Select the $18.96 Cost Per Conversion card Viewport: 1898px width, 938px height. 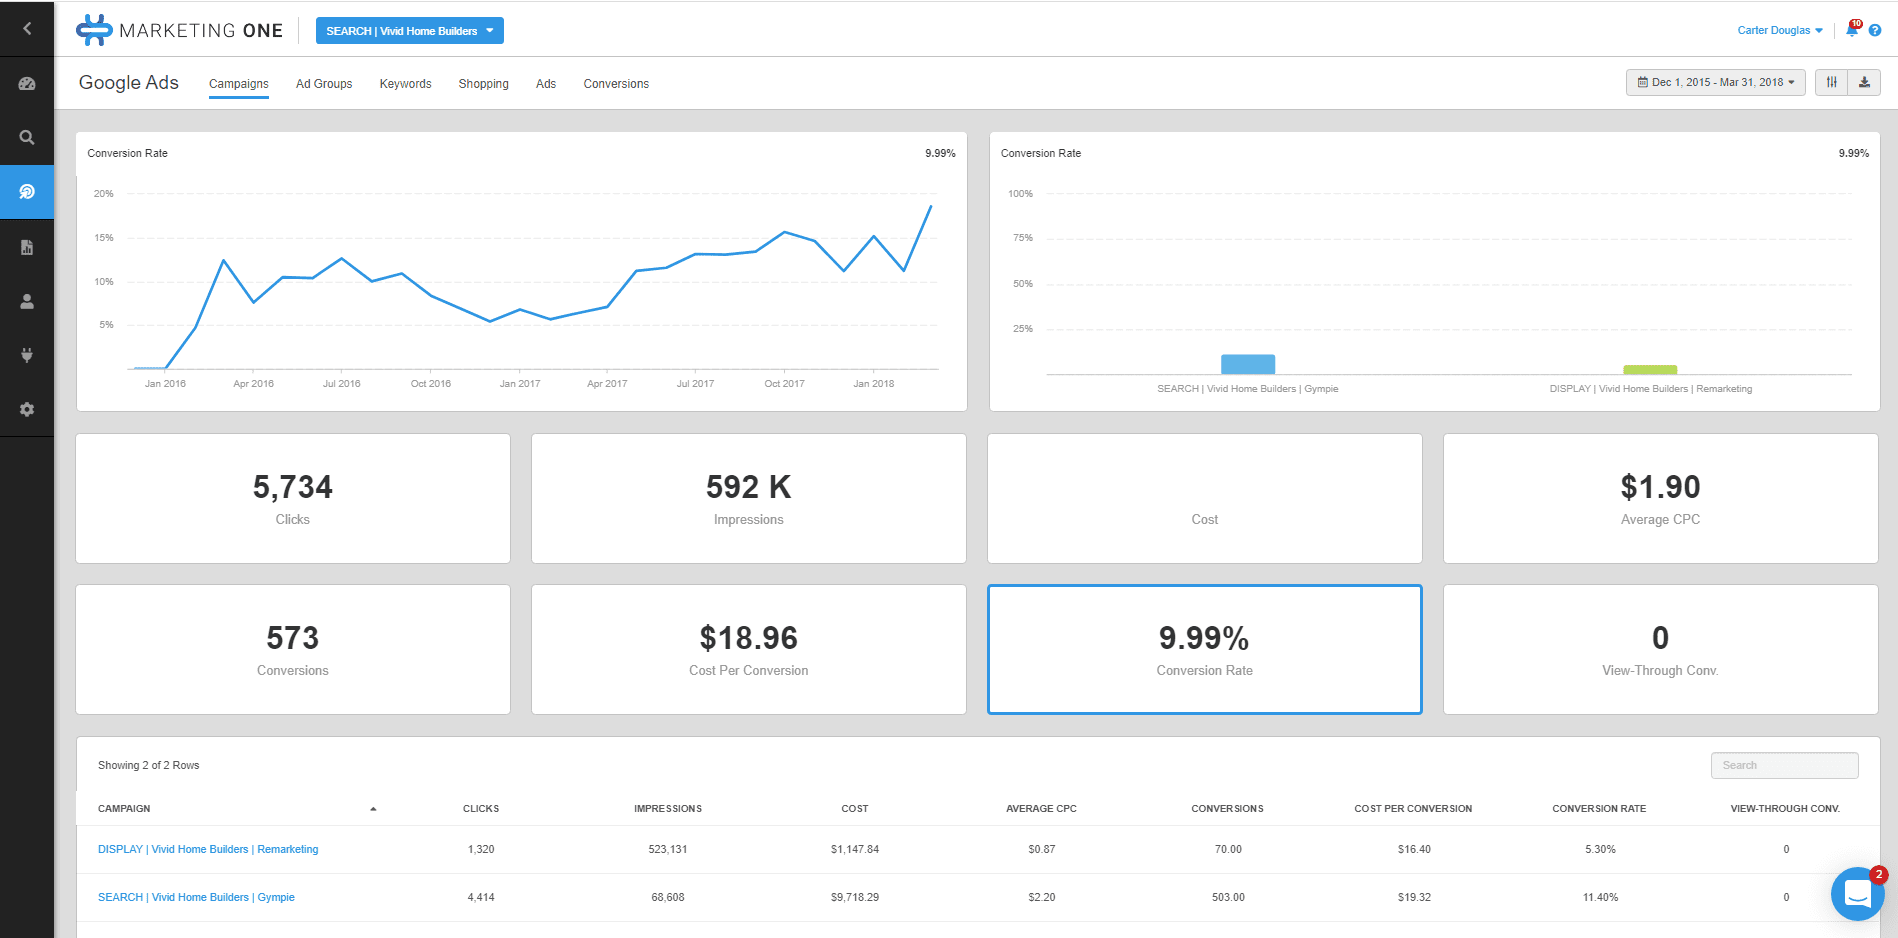[749, 650]
